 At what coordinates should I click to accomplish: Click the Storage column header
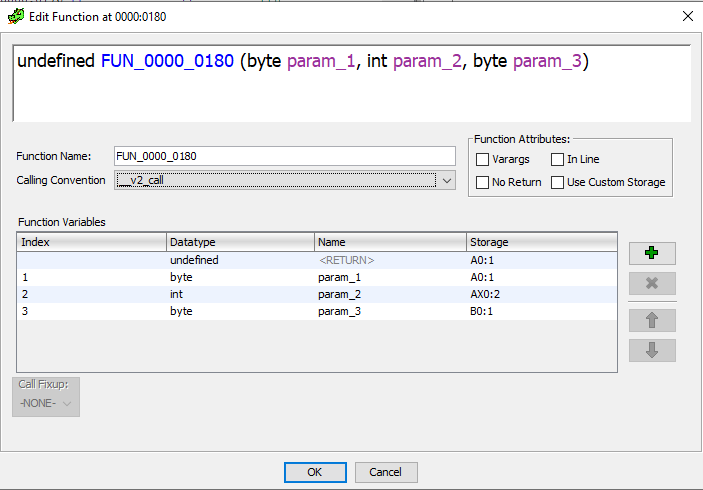tap(542, 242)
